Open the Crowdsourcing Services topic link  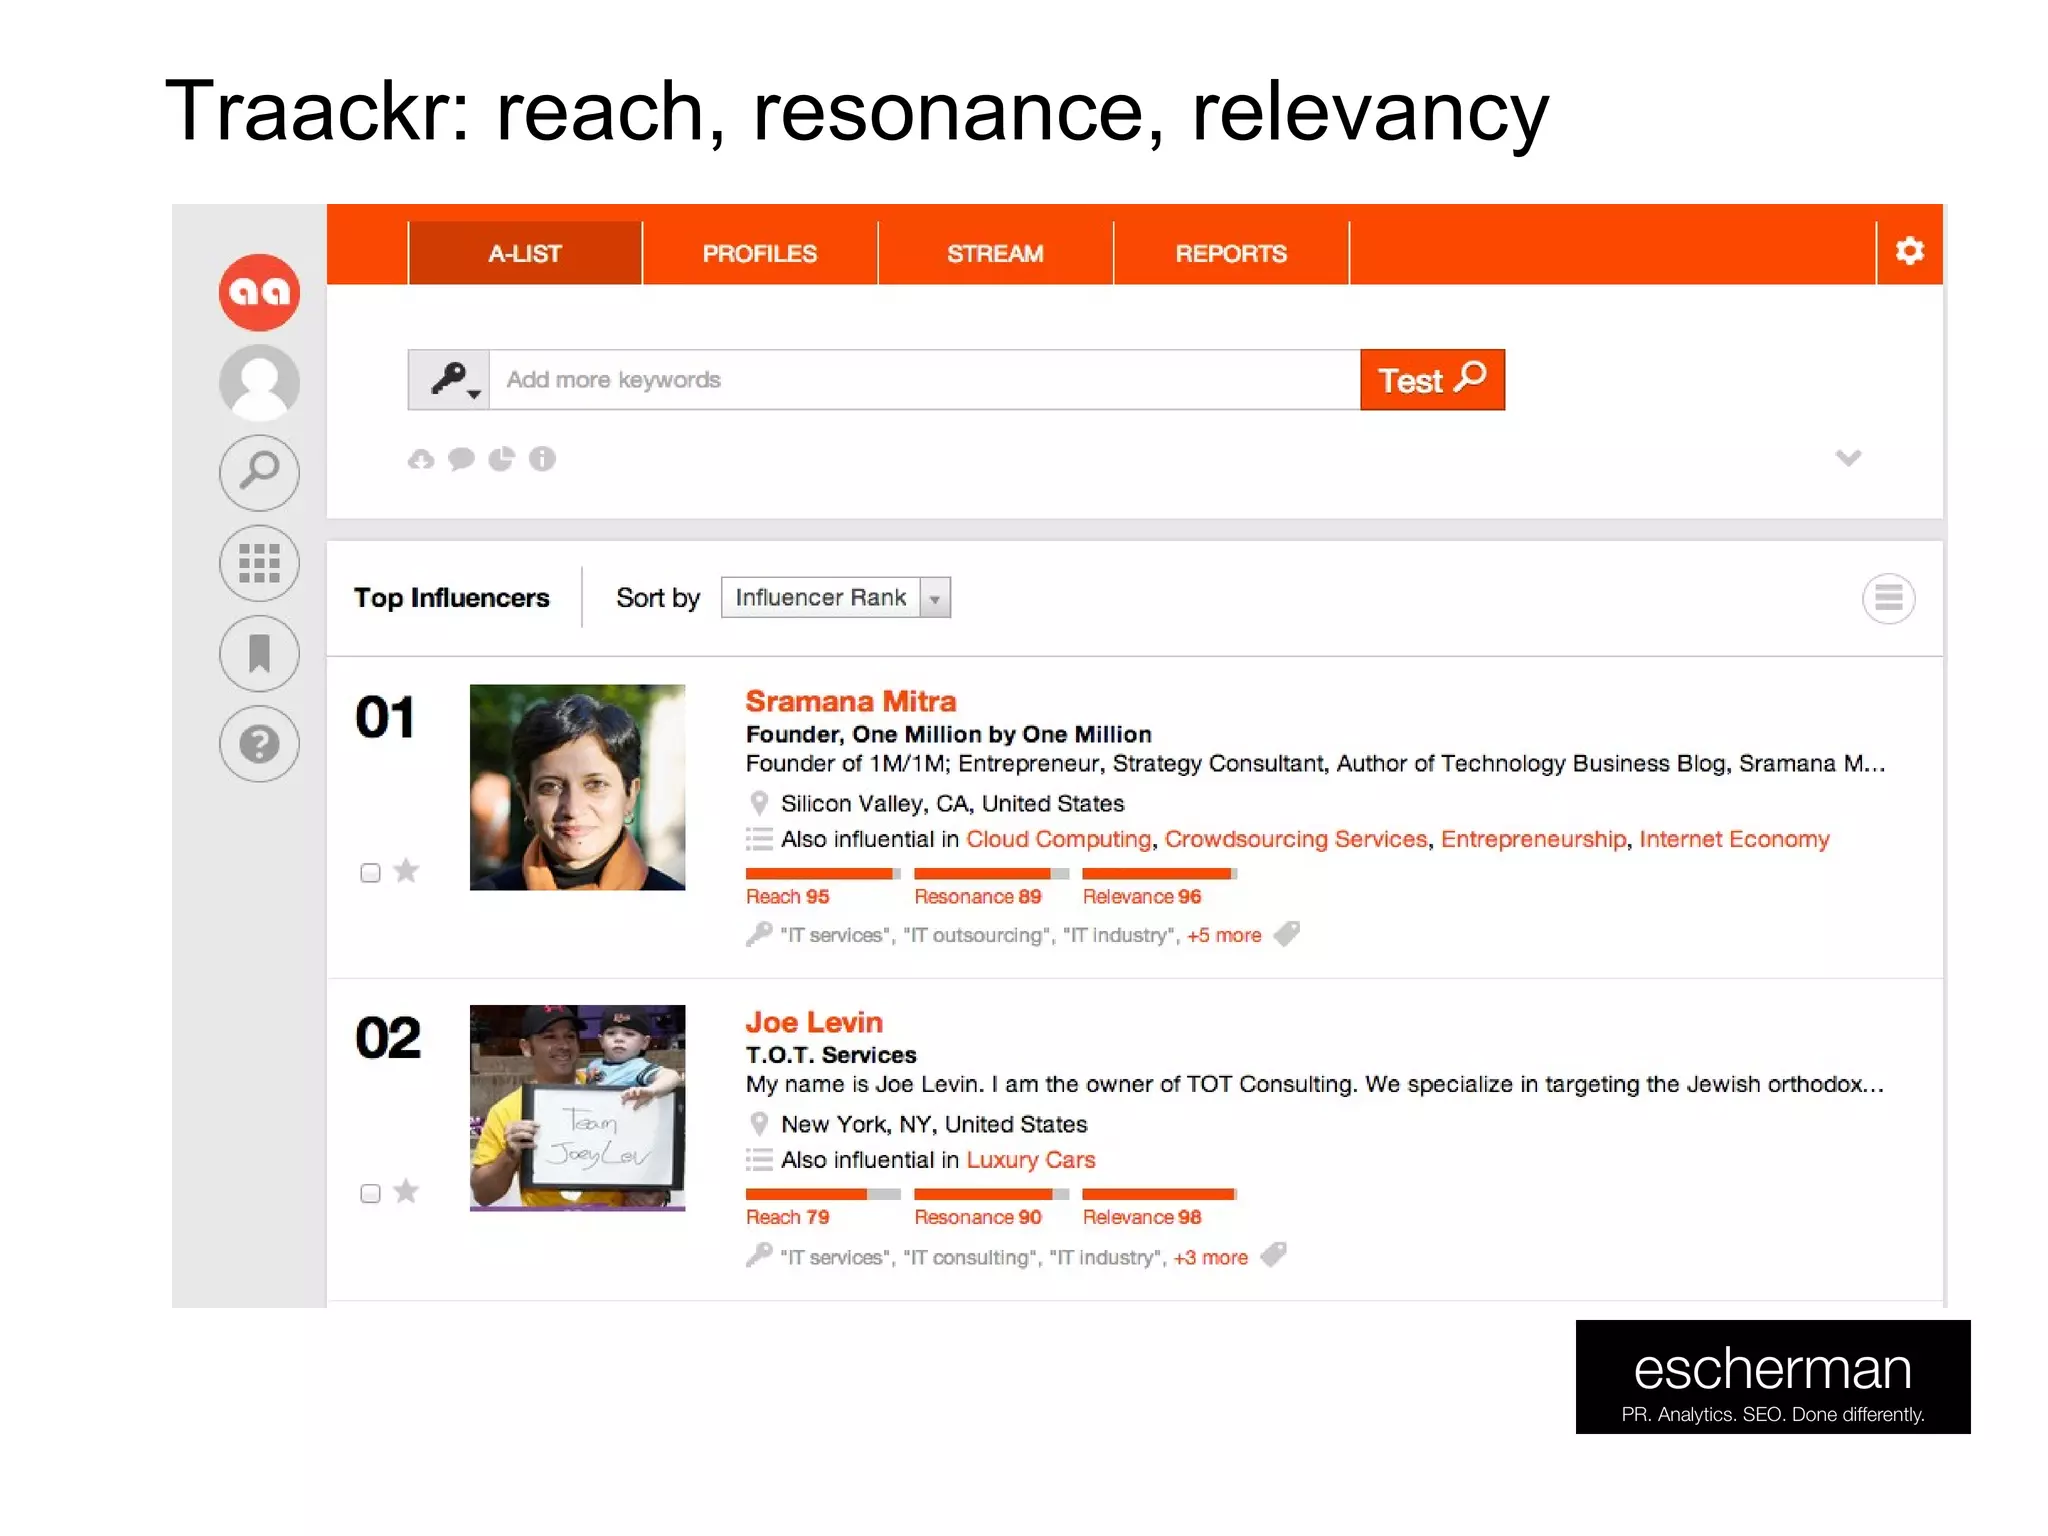[x=1296, y=839]
